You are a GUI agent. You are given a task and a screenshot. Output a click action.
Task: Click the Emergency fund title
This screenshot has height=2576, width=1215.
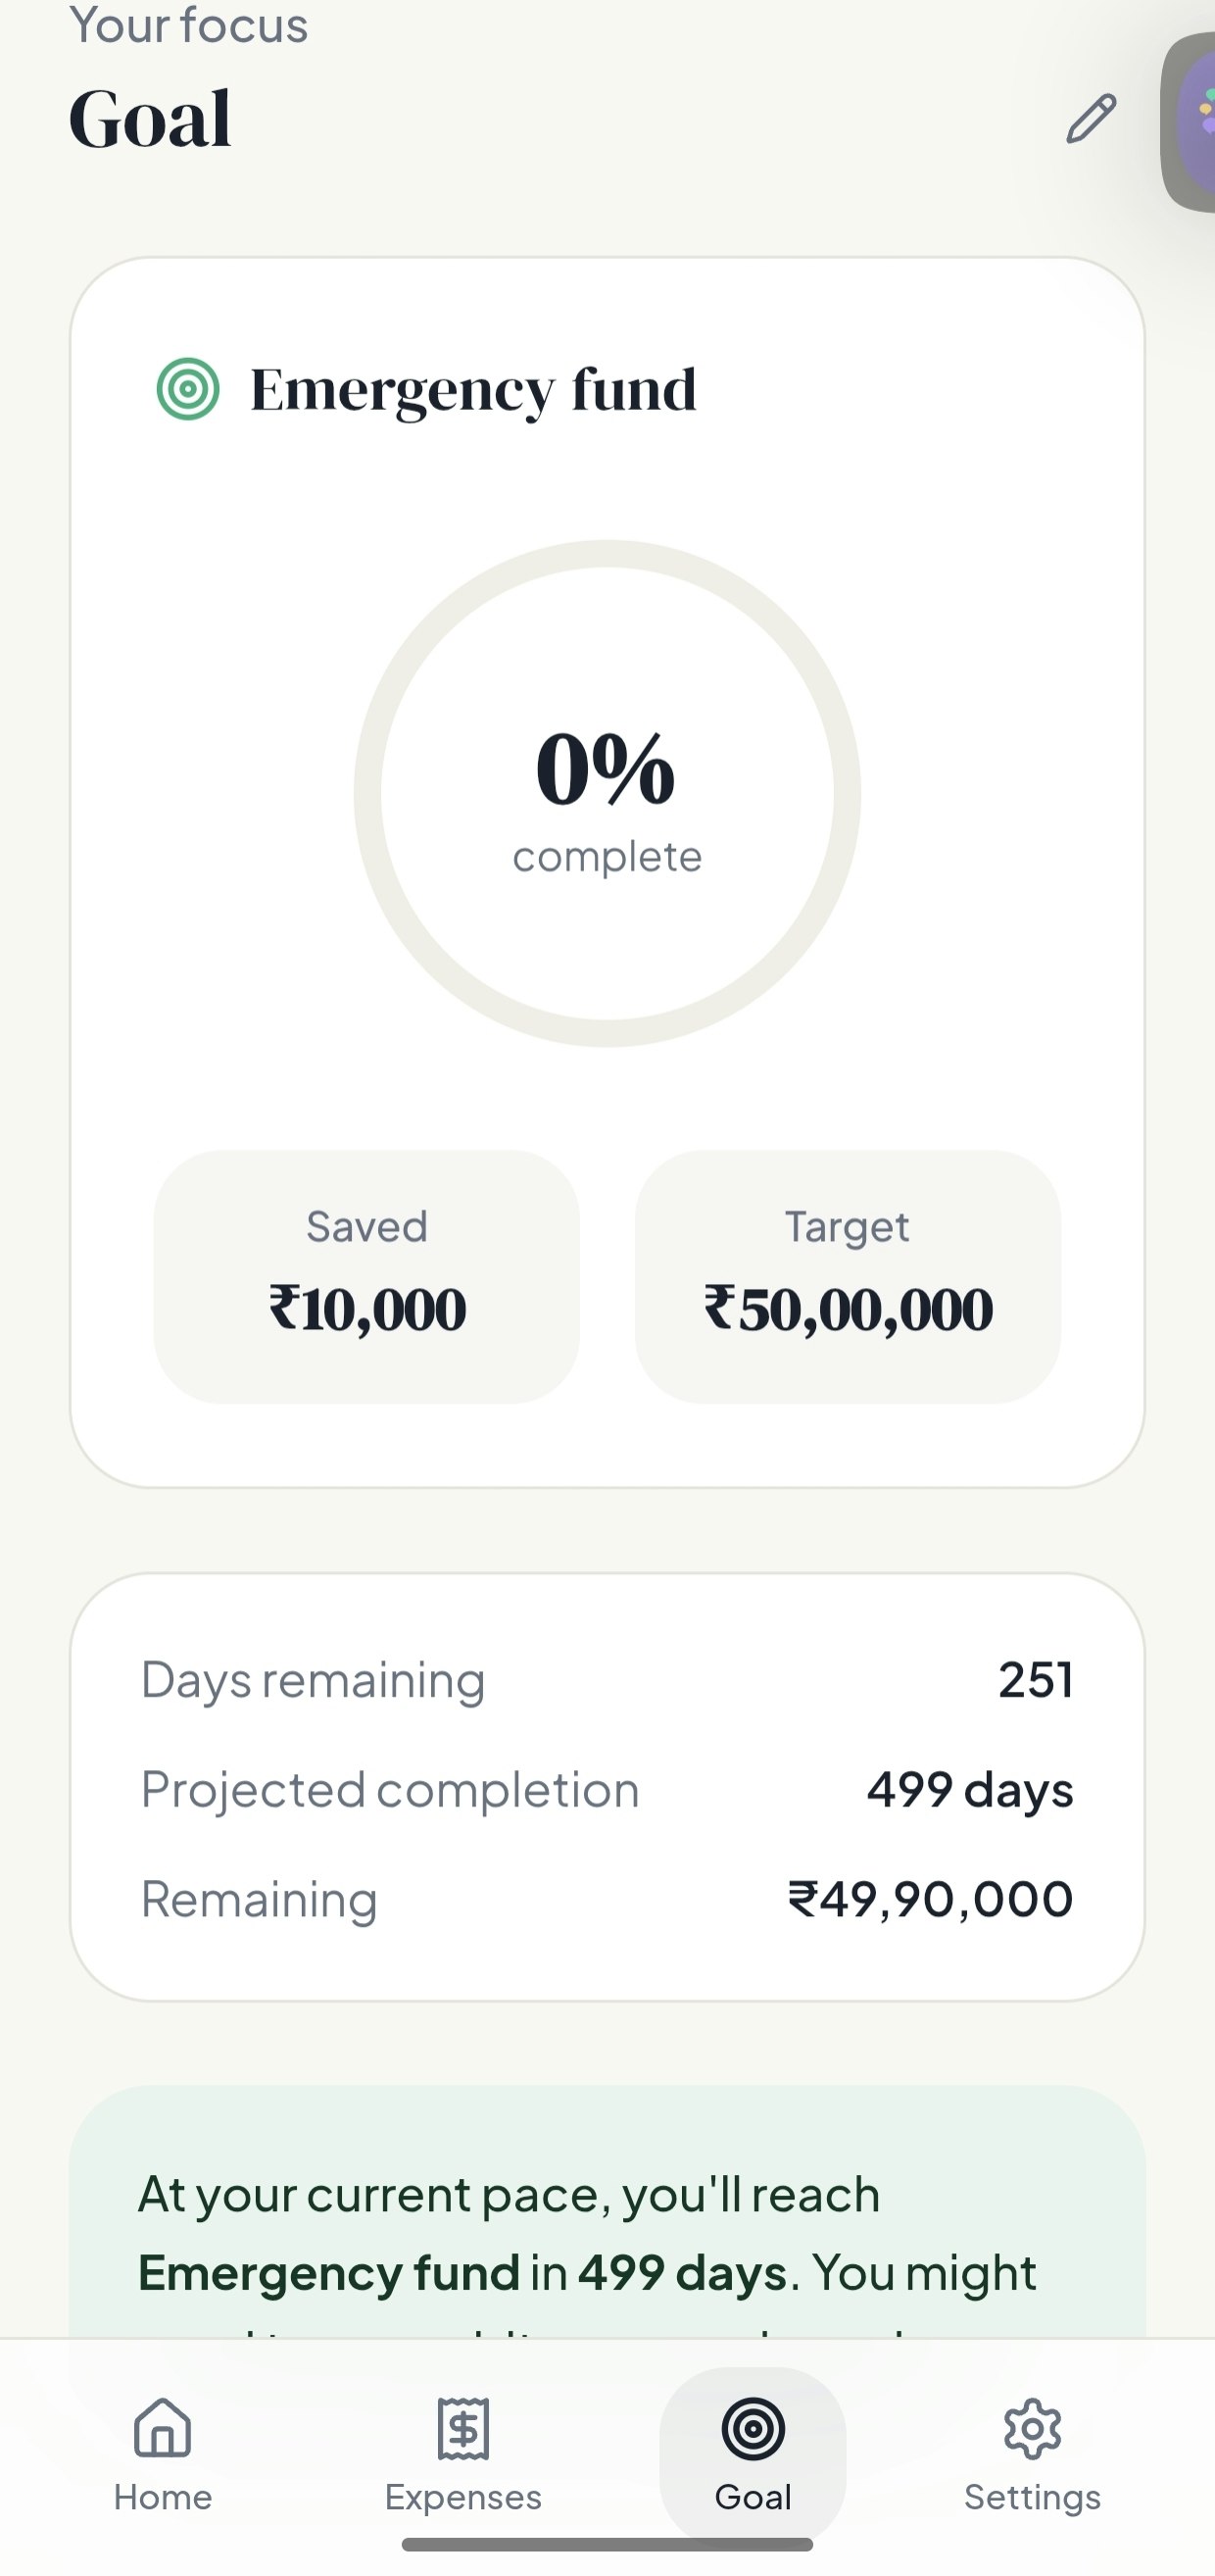point(473,389)
